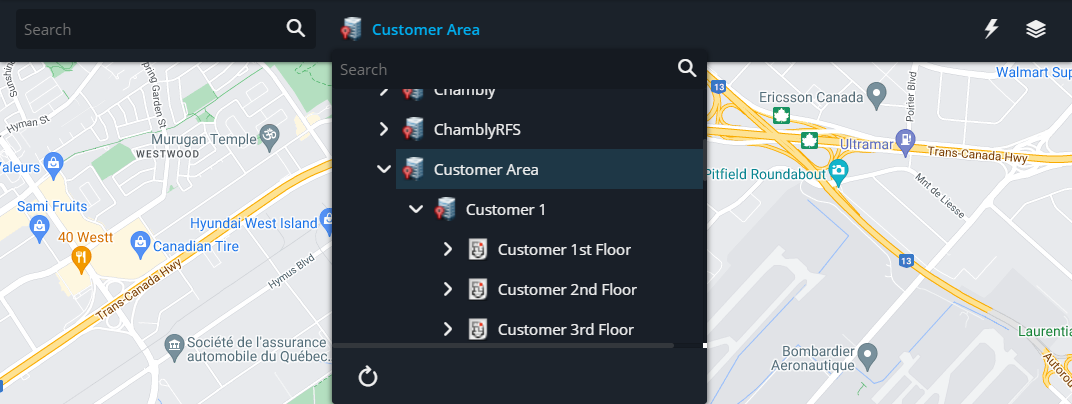Click the Société de l'assurance automobile marker
This screenshot has width=1072, height=404.
[x=174, y=345]
